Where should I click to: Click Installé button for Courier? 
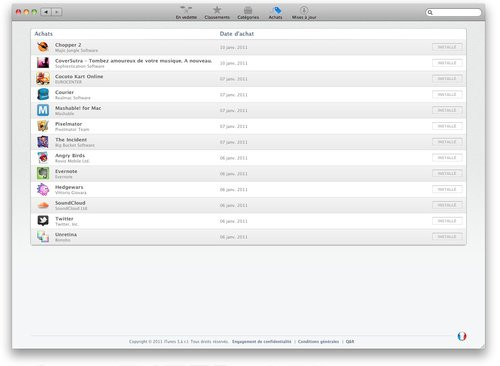point(447,95)
